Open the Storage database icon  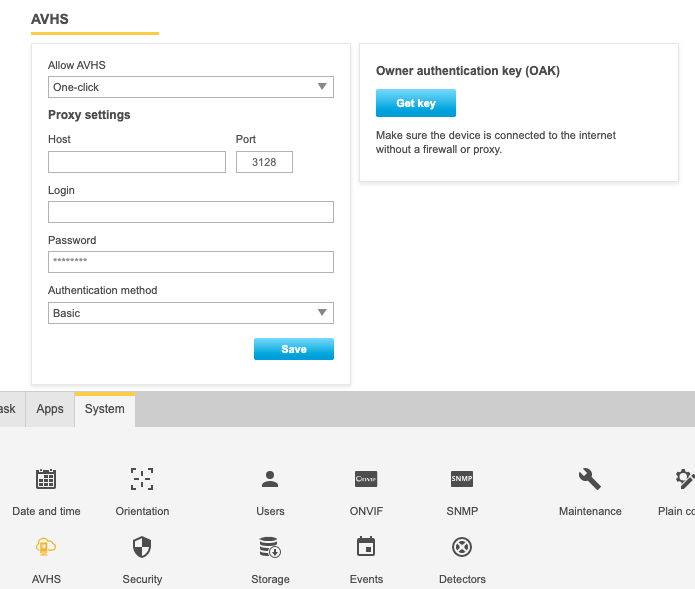pos(270,547)
